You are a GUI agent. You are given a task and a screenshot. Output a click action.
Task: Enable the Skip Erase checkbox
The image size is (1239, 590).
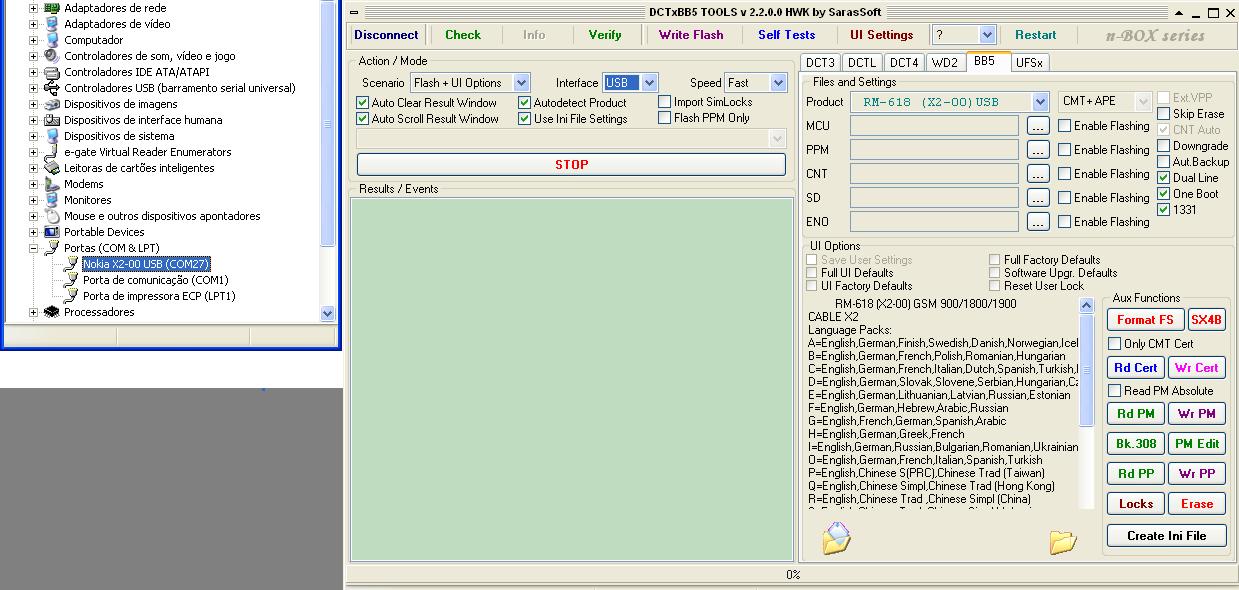coord(1163,114)
